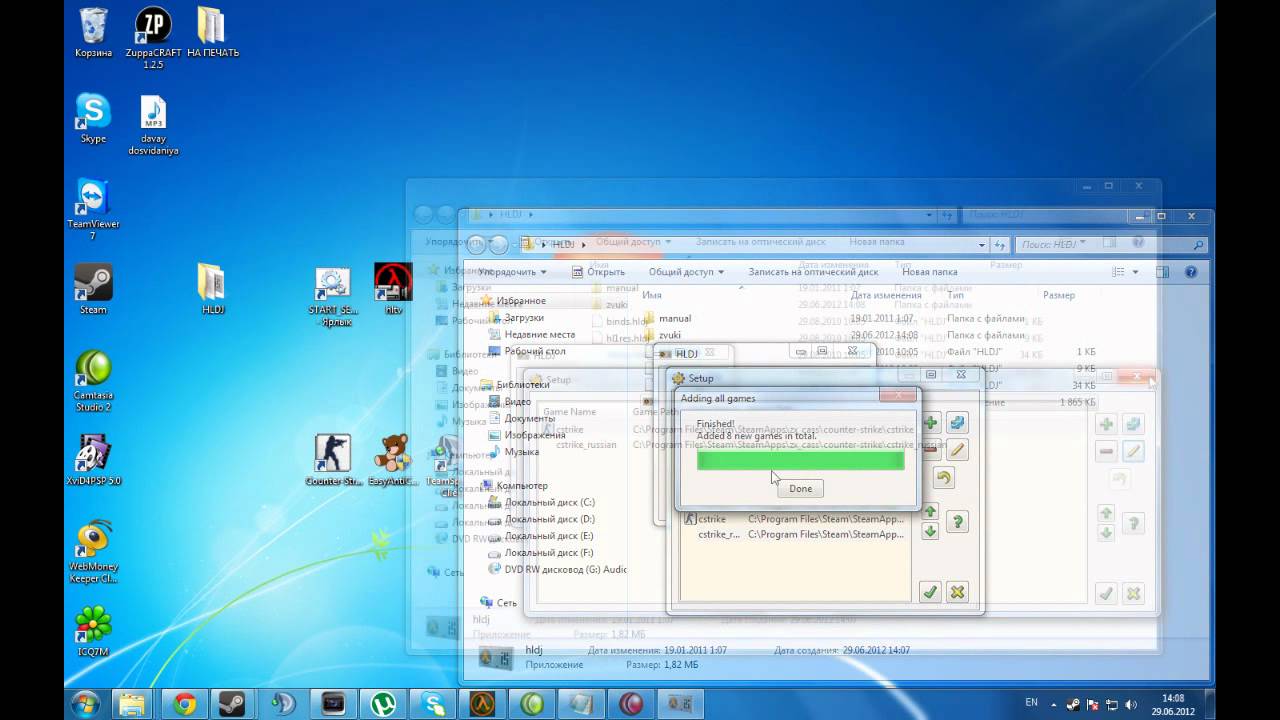The image size is (1280, 720).
Task: Click the Skype desktop shortcut
Action: (x=93, y=118)
